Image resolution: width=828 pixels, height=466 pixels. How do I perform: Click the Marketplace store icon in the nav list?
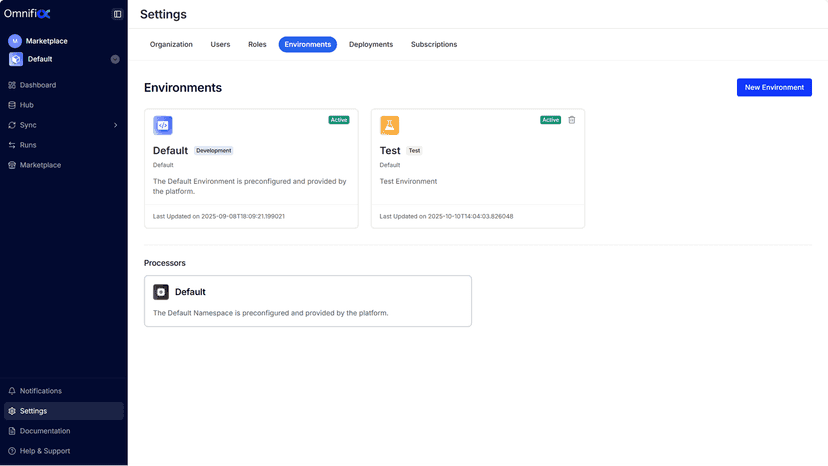(x=12, y=165)
